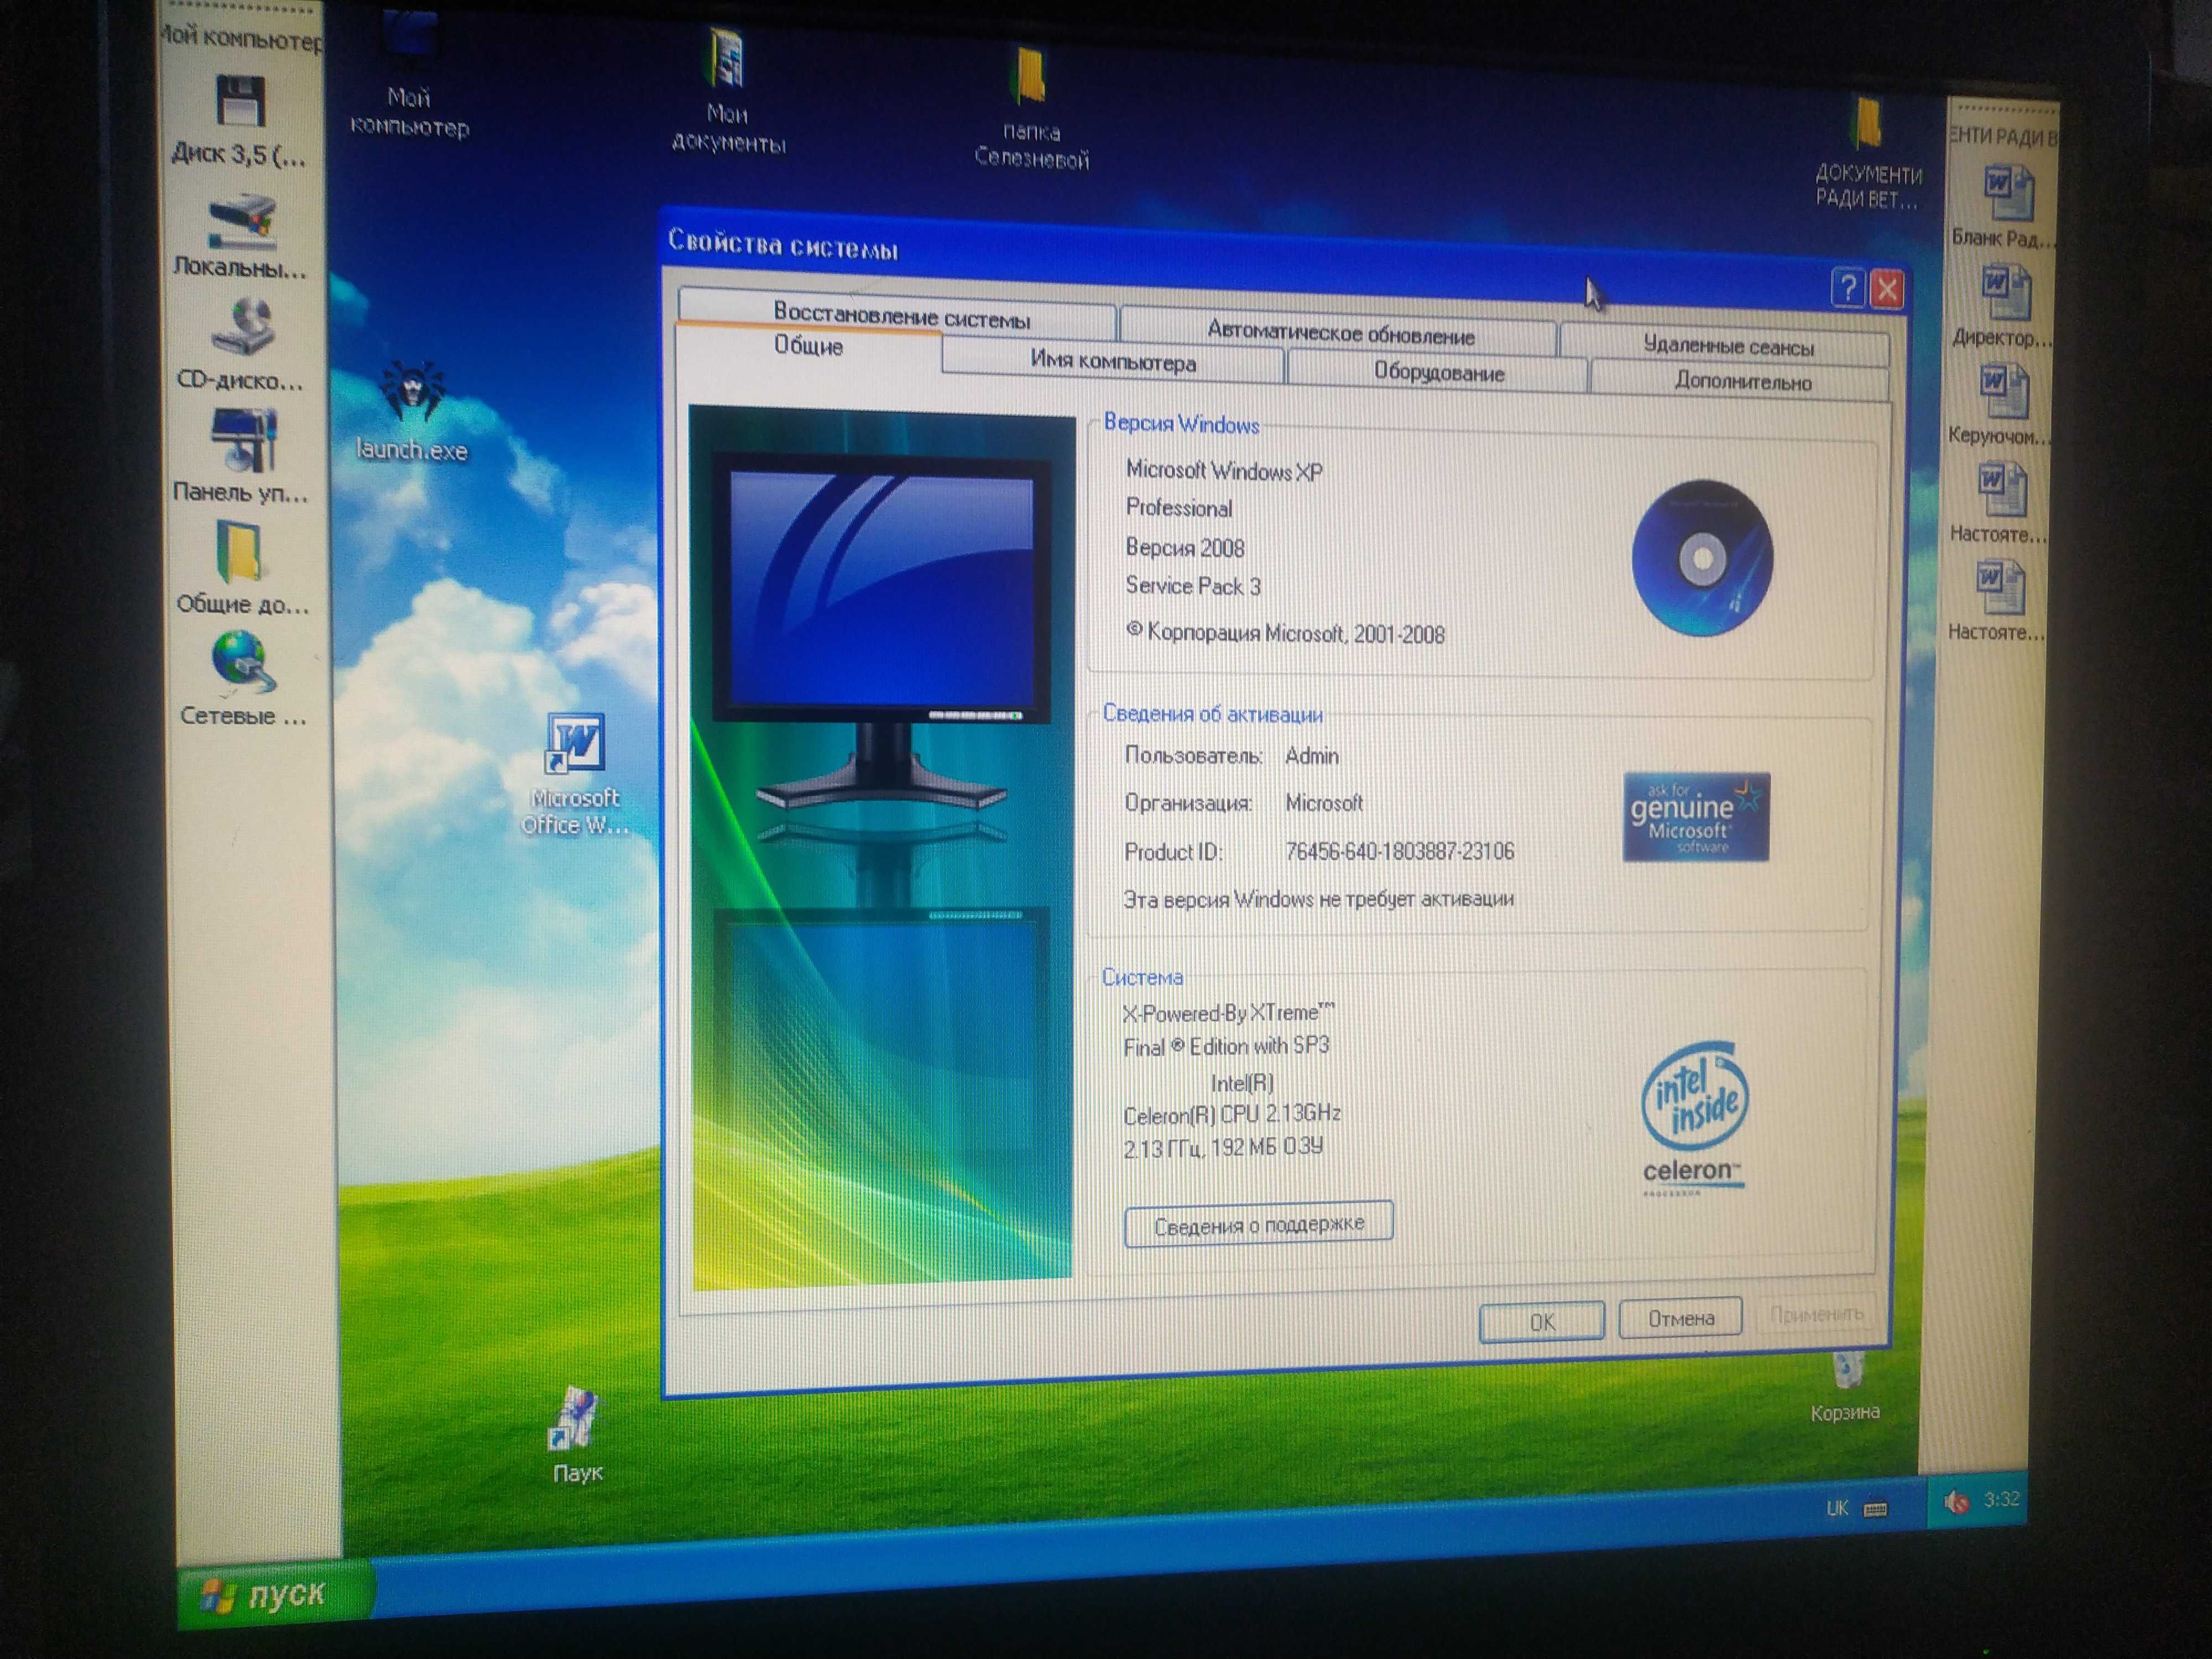Open Сетевые подключения sidebar icon
Screen dimensions: 2212x1659
242,661
